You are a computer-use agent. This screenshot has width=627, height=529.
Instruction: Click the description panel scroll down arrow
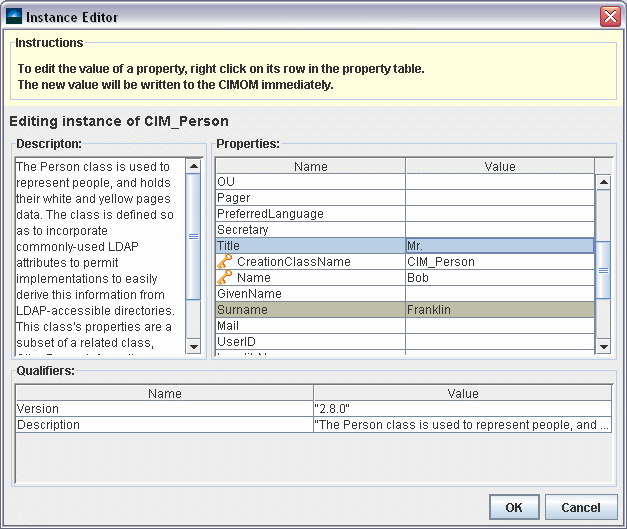[x=194, y=347]
